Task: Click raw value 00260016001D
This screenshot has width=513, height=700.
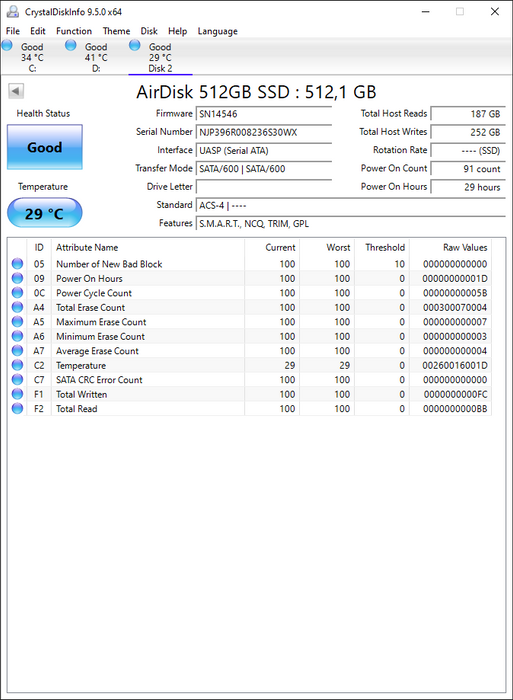Action: click(x=455, y=366)
